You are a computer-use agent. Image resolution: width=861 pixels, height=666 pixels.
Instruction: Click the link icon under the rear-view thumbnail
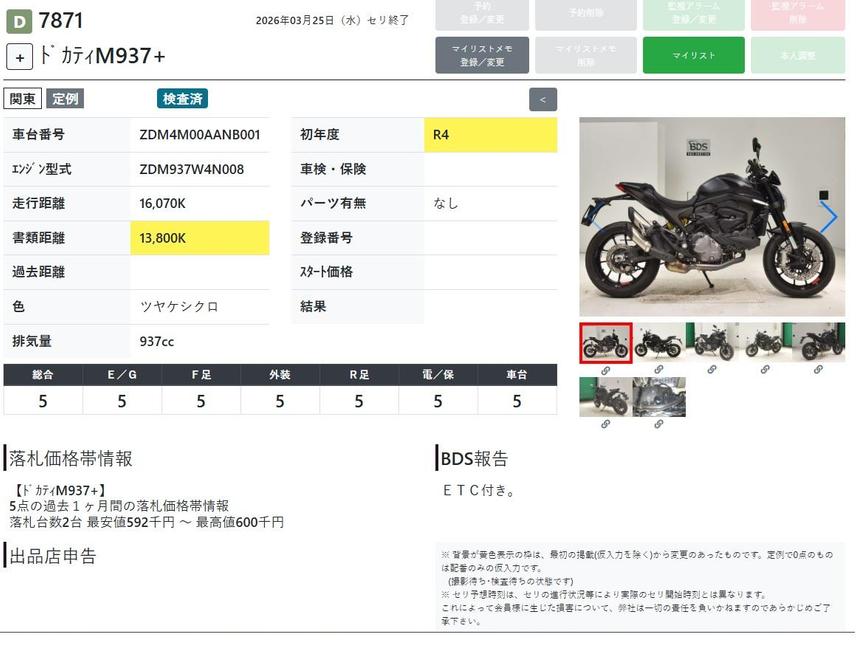[x=605, y=424]
